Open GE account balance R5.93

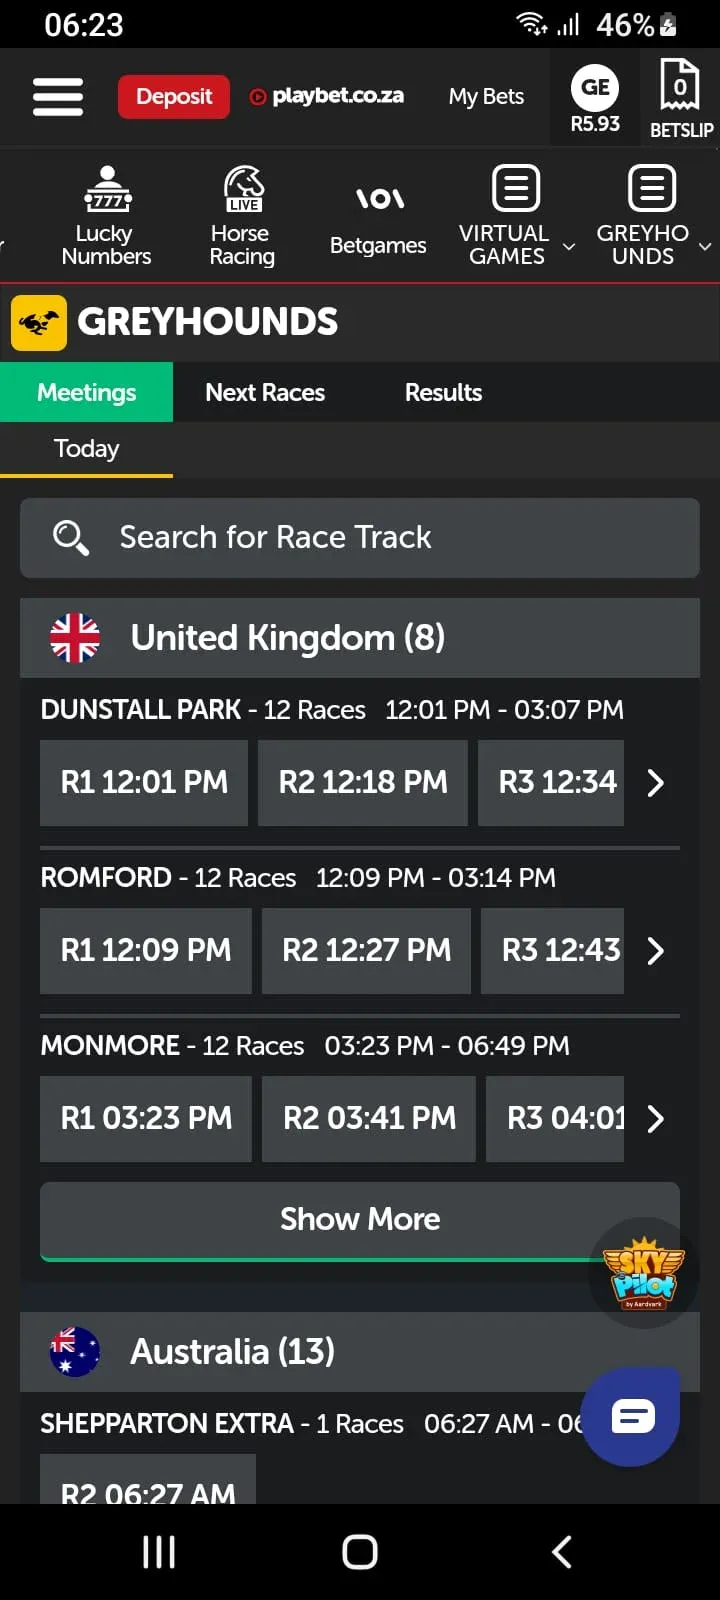(595, 98)
